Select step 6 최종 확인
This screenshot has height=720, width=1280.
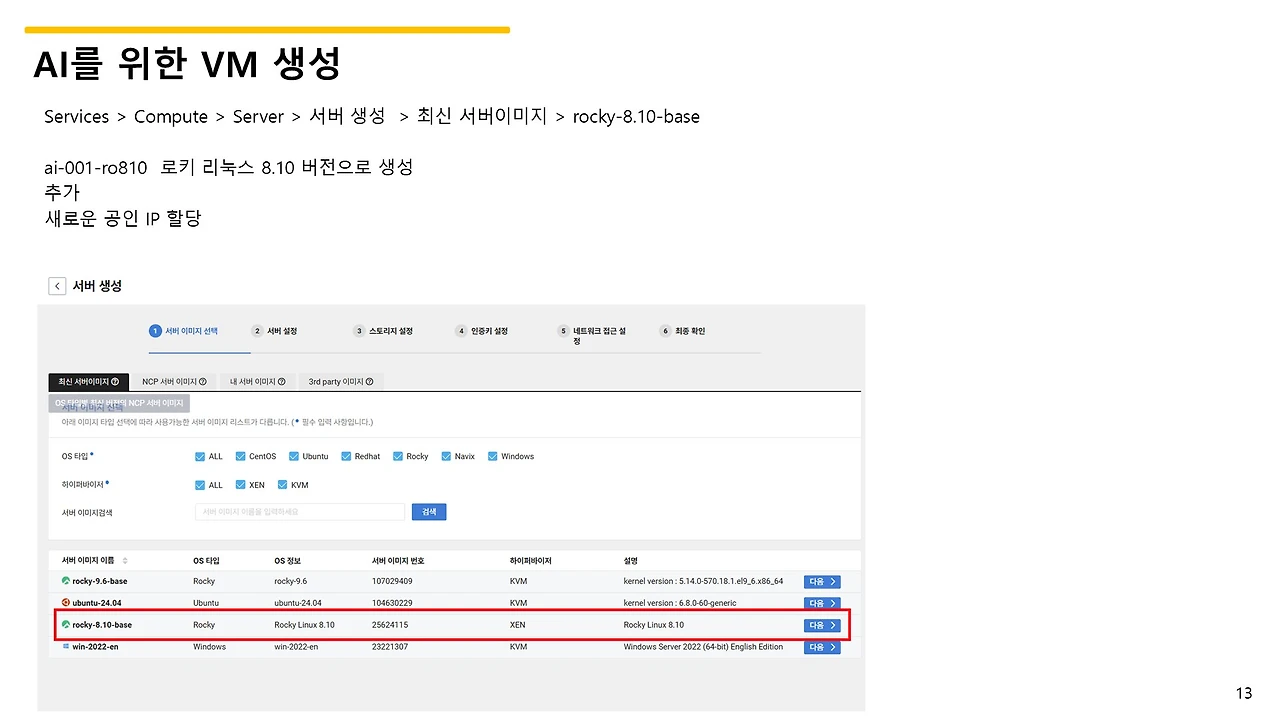[683, 331]
